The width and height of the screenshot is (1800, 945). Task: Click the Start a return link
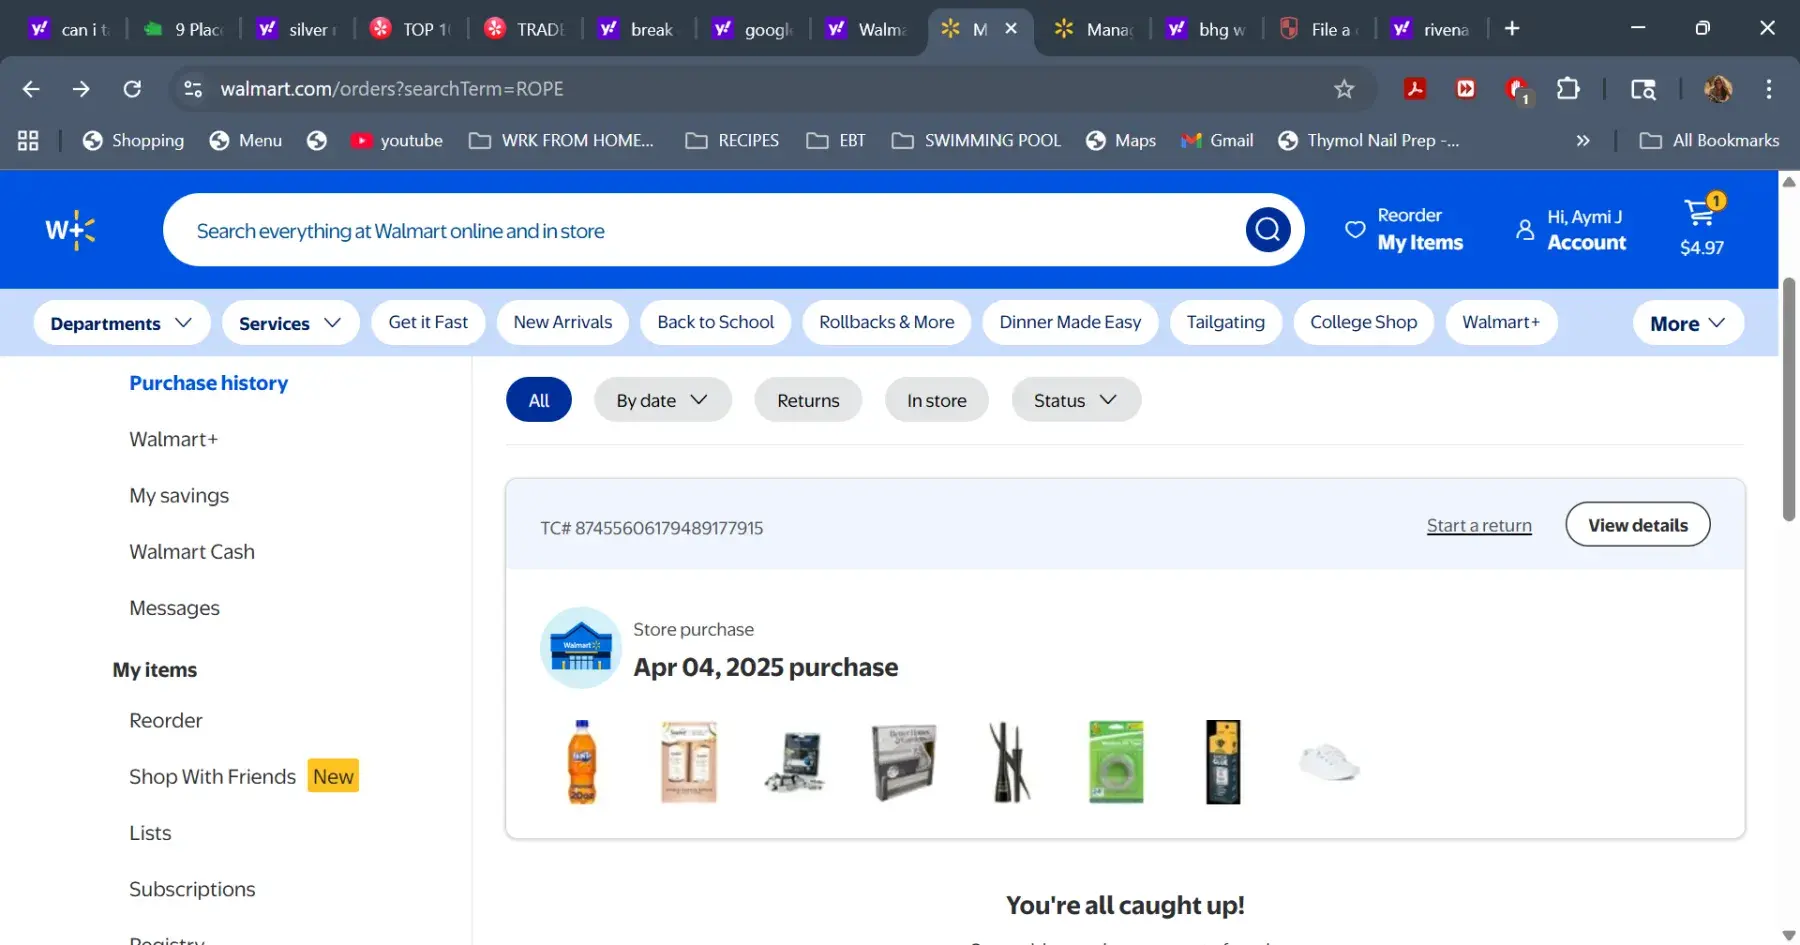[x=1478, y=526]
